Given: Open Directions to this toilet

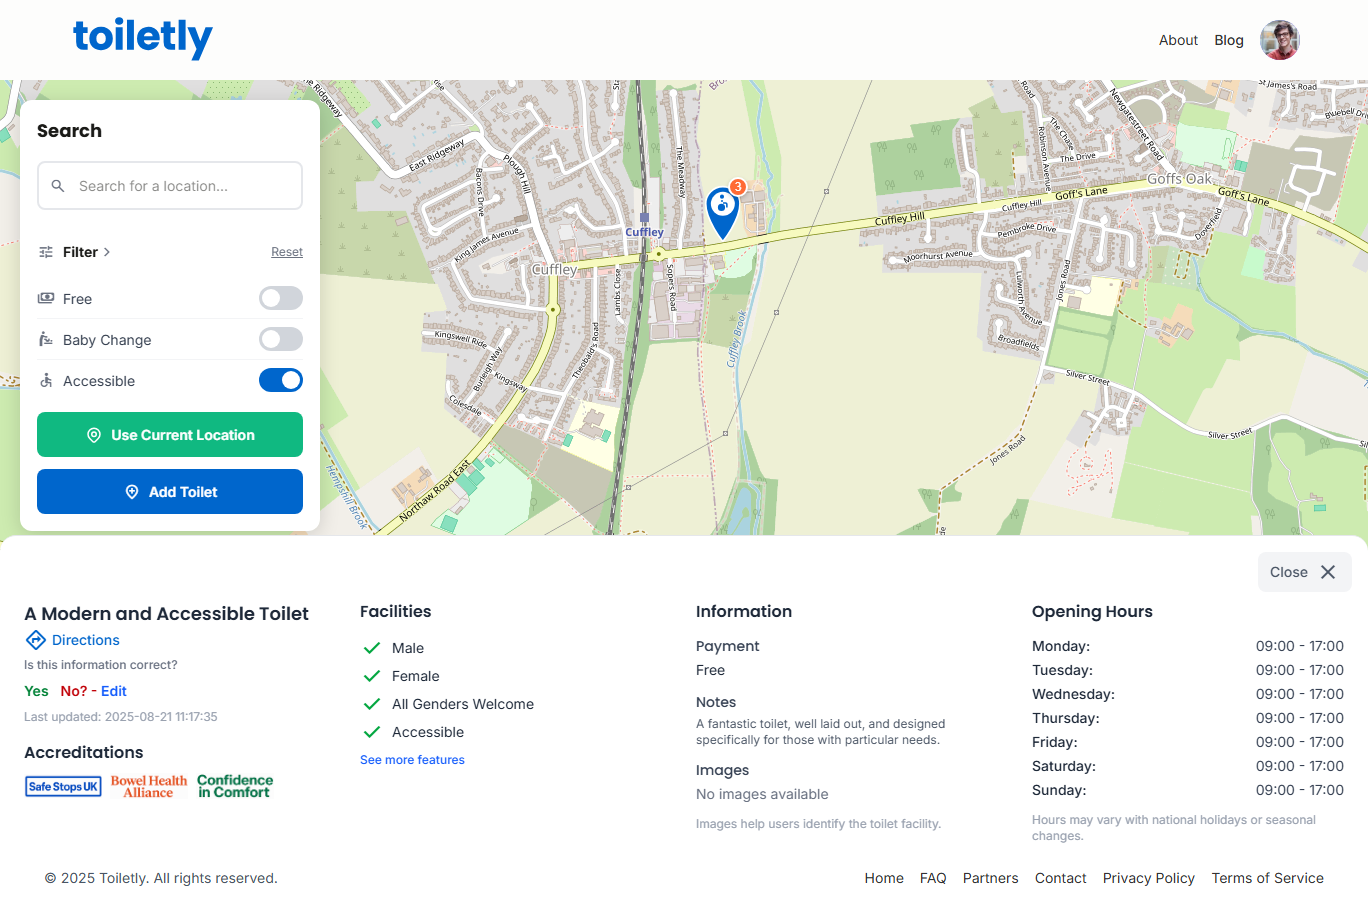Looking at the screenshot, I should click(x=86, y=640).
